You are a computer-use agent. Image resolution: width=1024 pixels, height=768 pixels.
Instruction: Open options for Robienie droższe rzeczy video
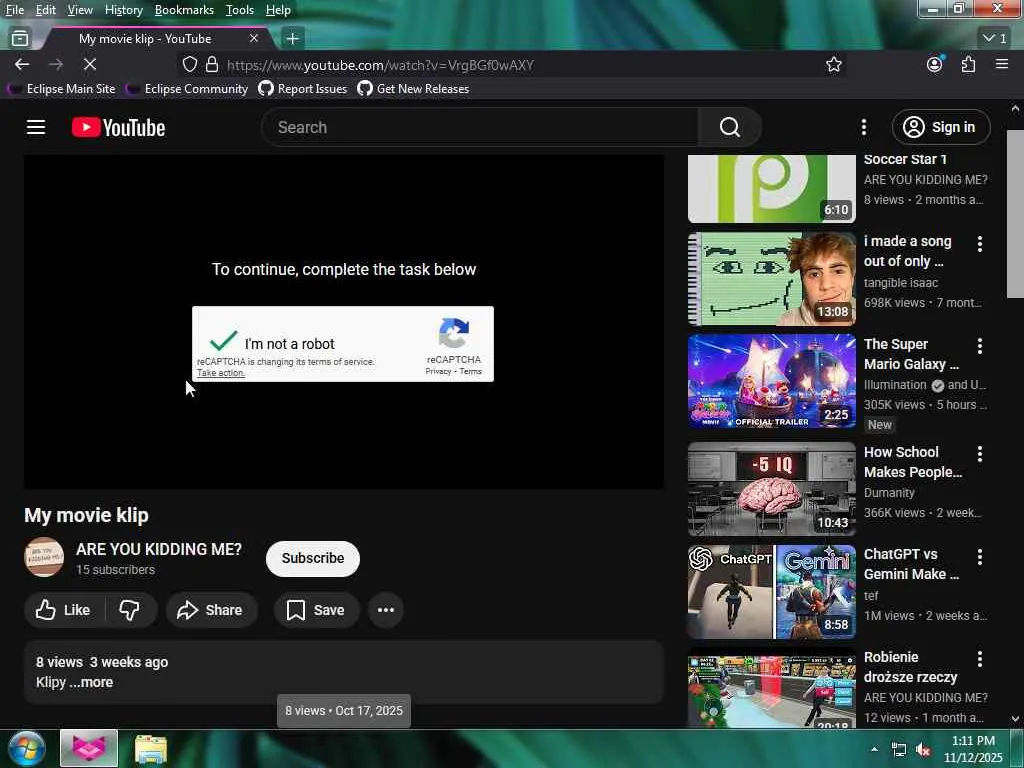(980, 659)
